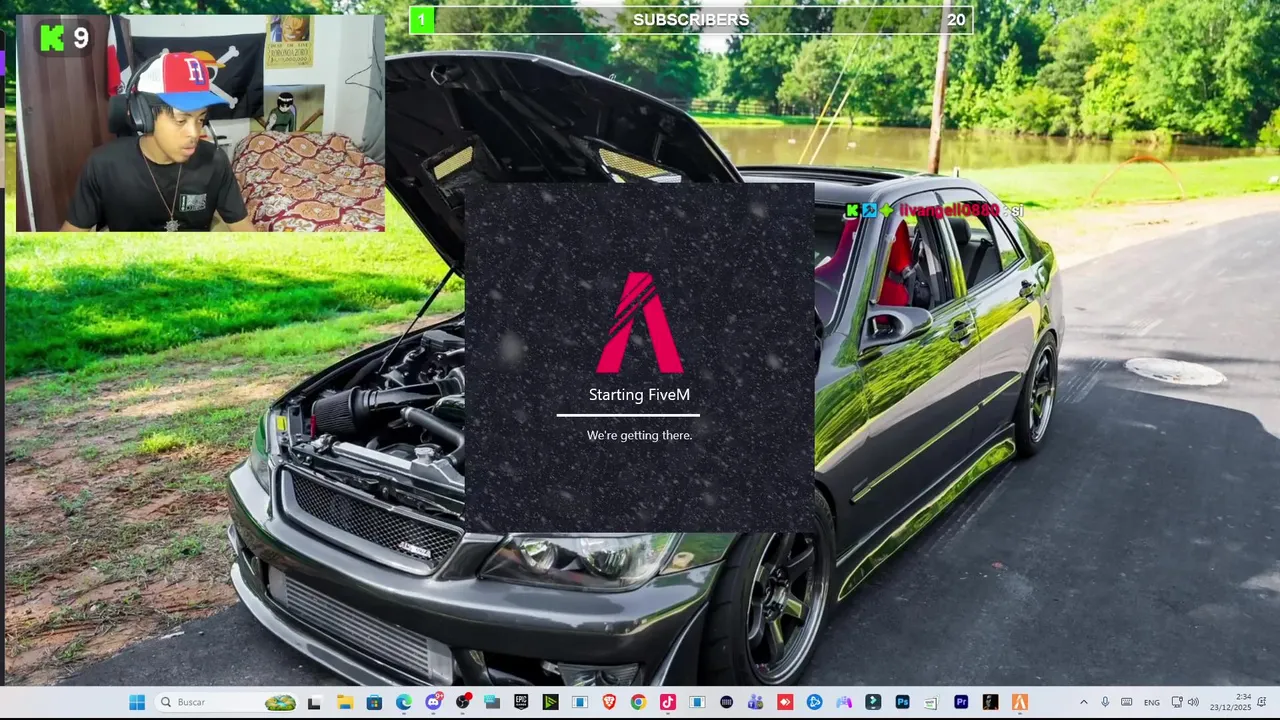Screen dimensions: 1280x720
Task: Open the network status tray icon
Action: (x=1176, y=702)
